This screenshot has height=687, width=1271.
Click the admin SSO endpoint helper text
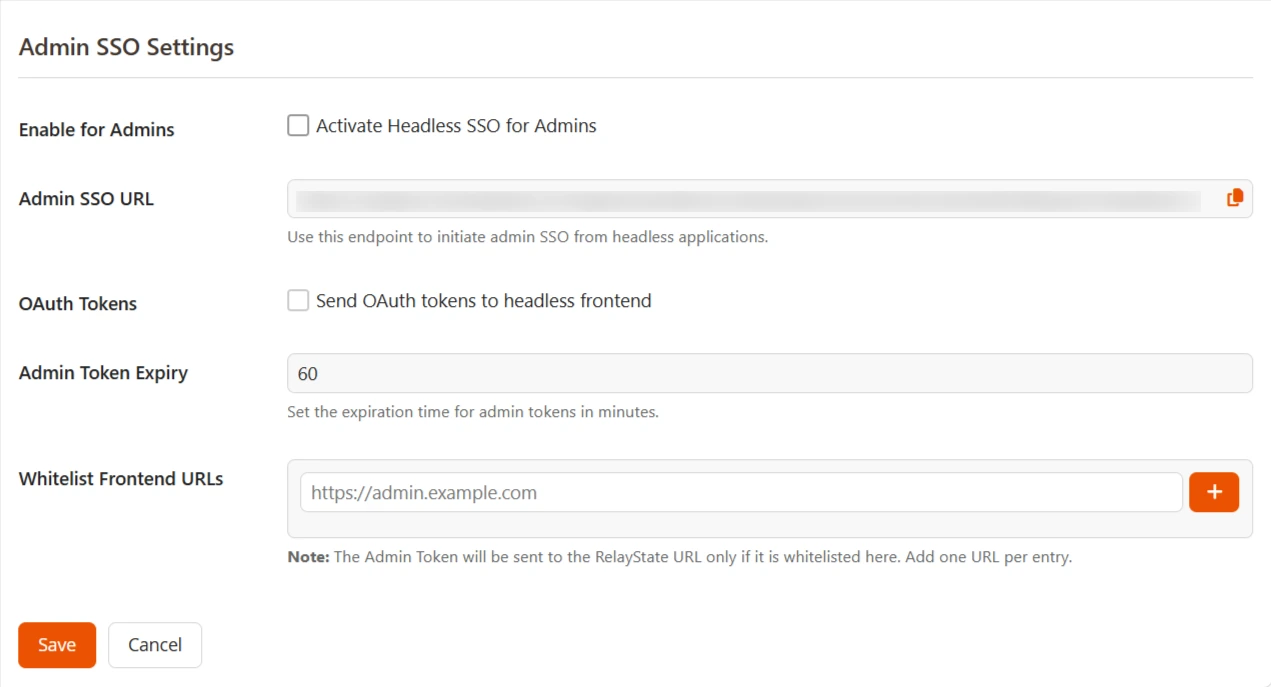point(527,236)
